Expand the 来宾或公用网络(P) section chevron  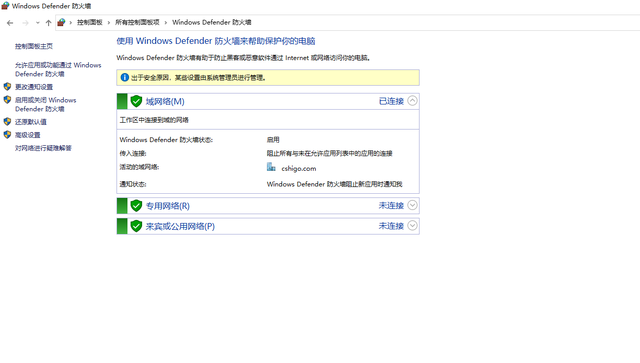tap(412, 225)
